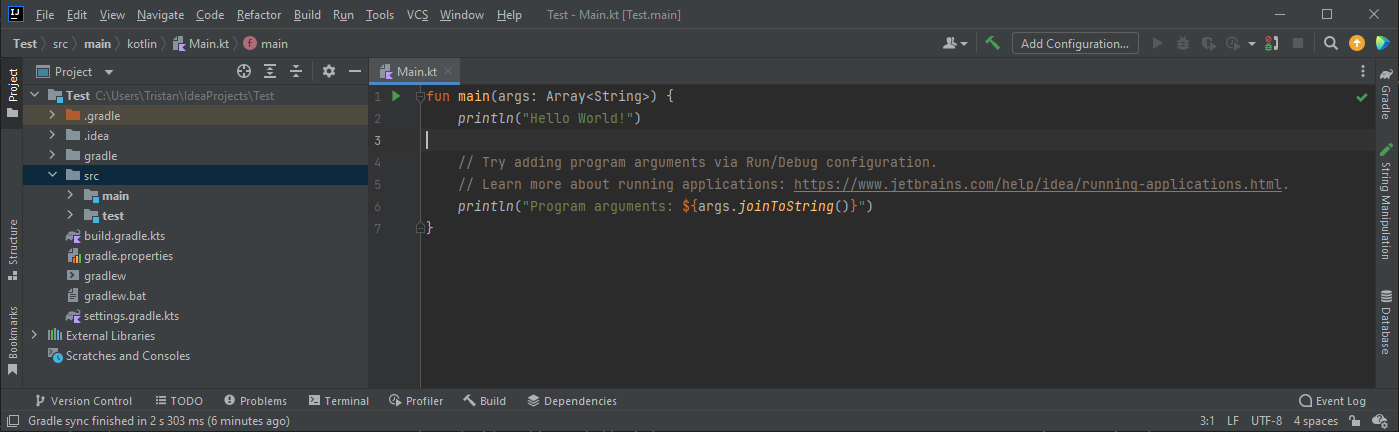This screenshot has height=432, width=1399.
Task: Open the Terminal tab in bottom bar
Action: coord(339,401)
